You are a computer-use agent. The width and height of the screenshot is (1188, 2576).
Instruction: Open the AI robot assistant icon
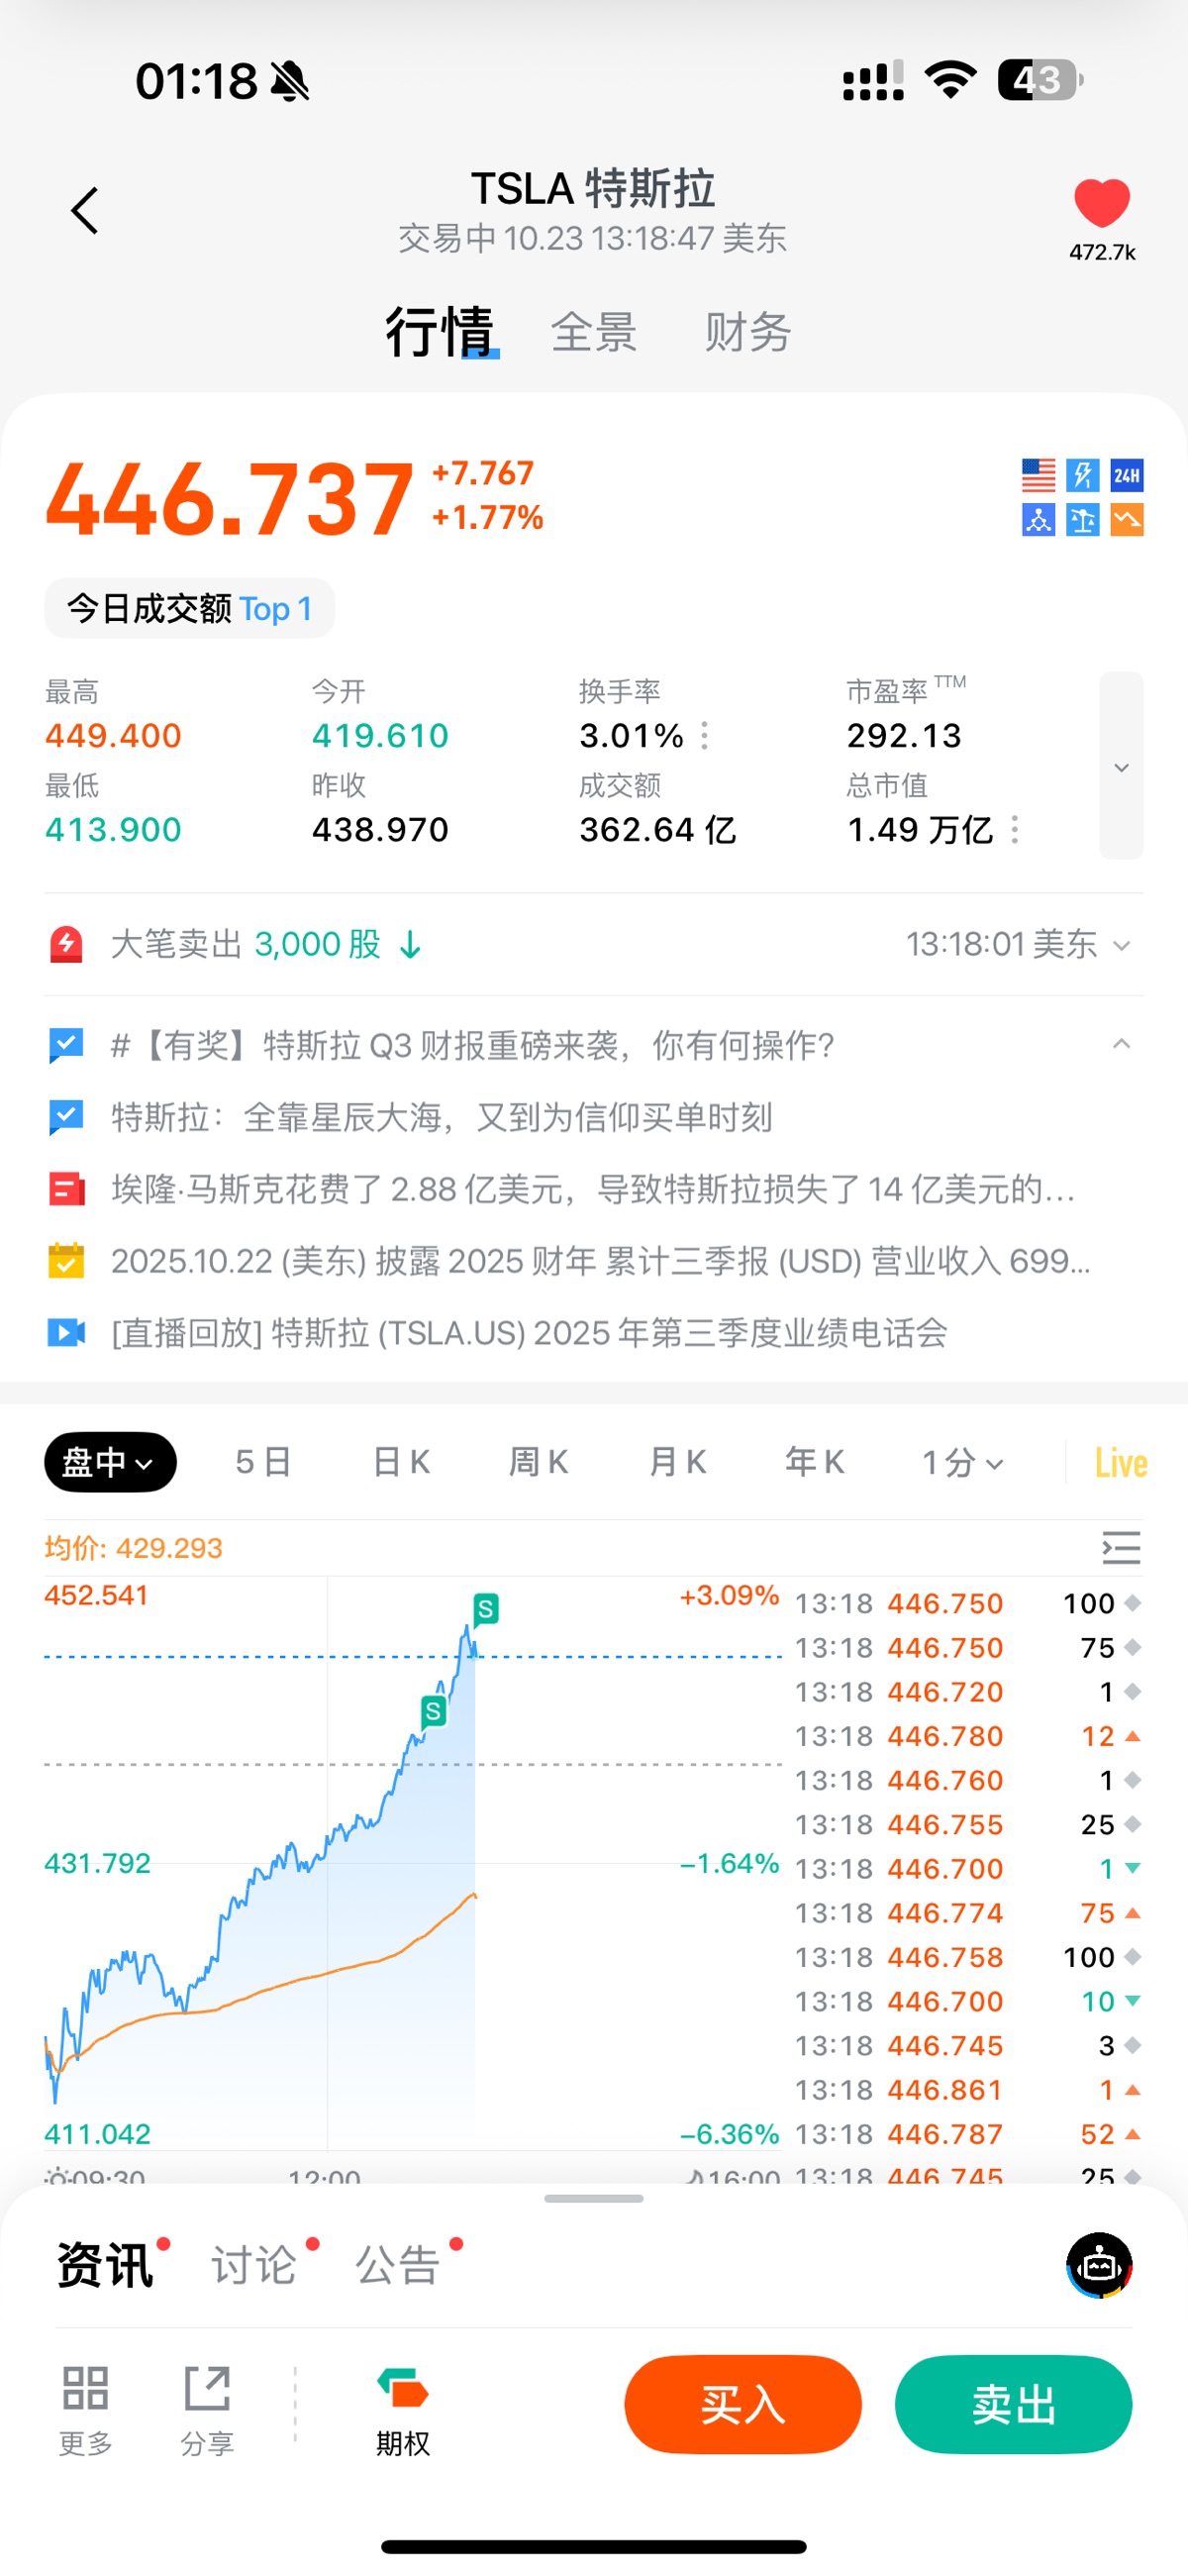coord(1098,2265)
